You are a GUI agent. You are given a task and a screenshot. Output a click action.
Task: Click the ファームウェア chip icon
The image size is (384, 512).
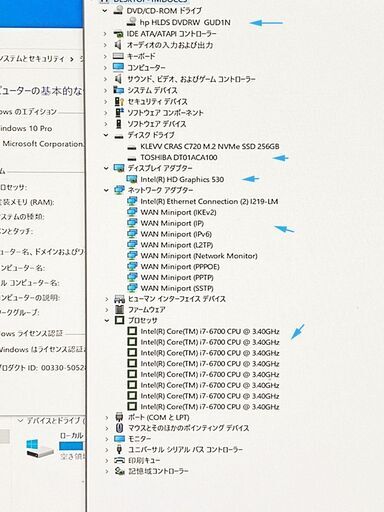(x=119, y=310)
